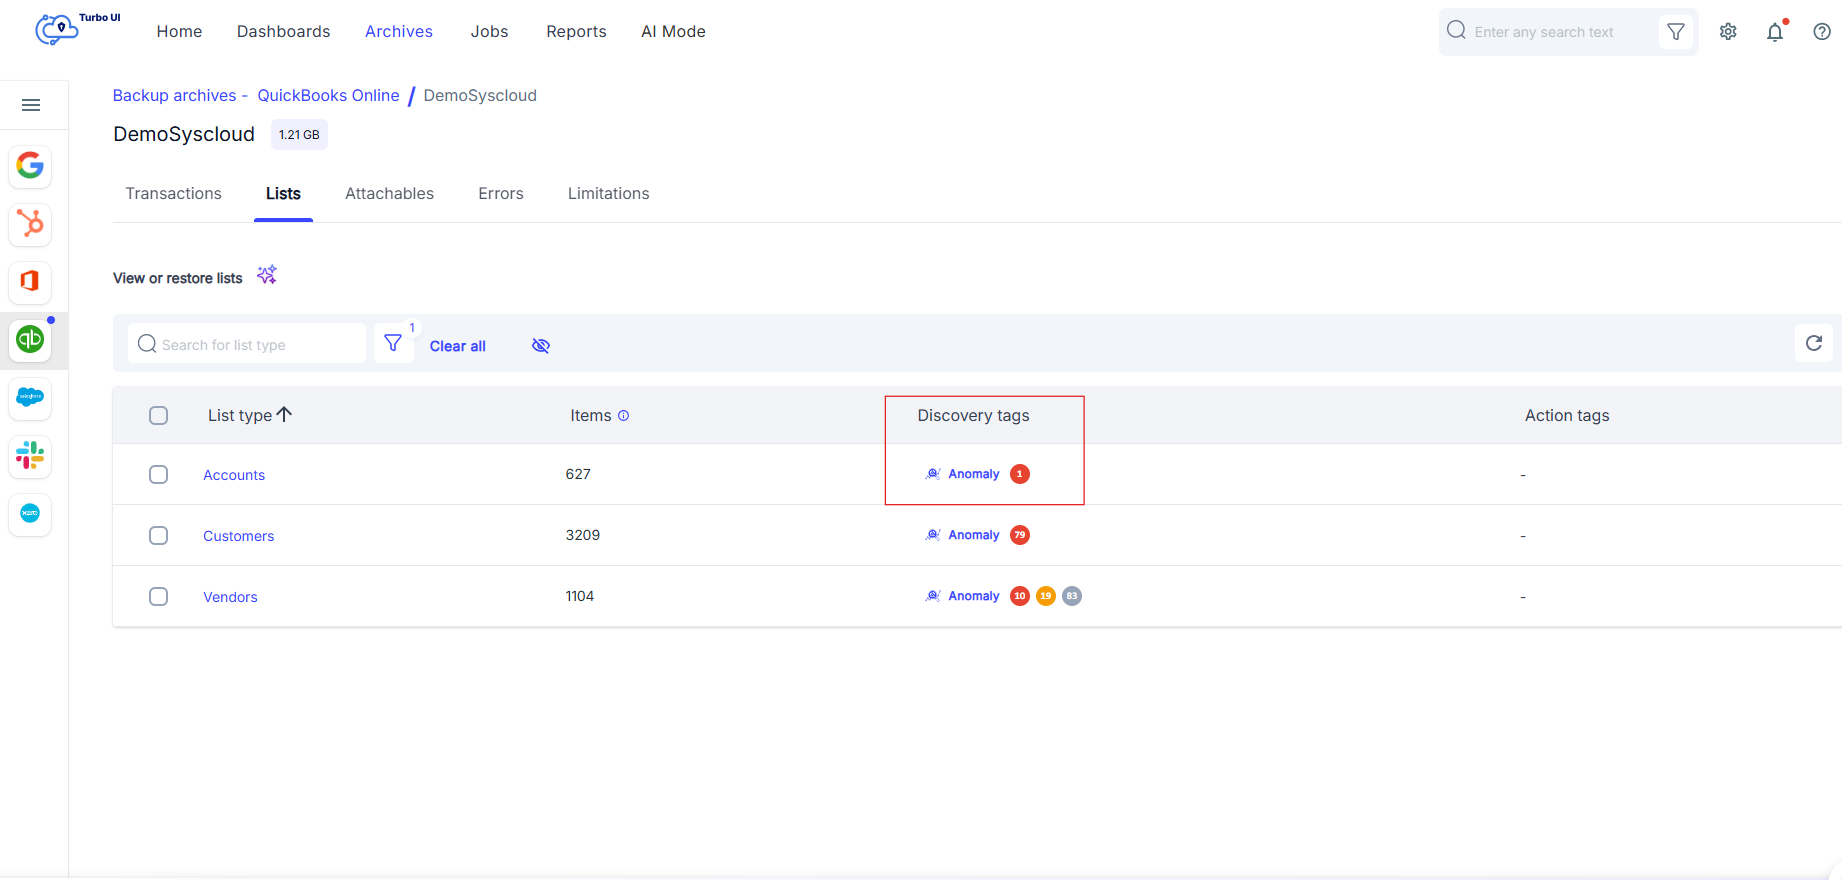
Task: Refresh the lists table
Action: [x=1814, y=343]
